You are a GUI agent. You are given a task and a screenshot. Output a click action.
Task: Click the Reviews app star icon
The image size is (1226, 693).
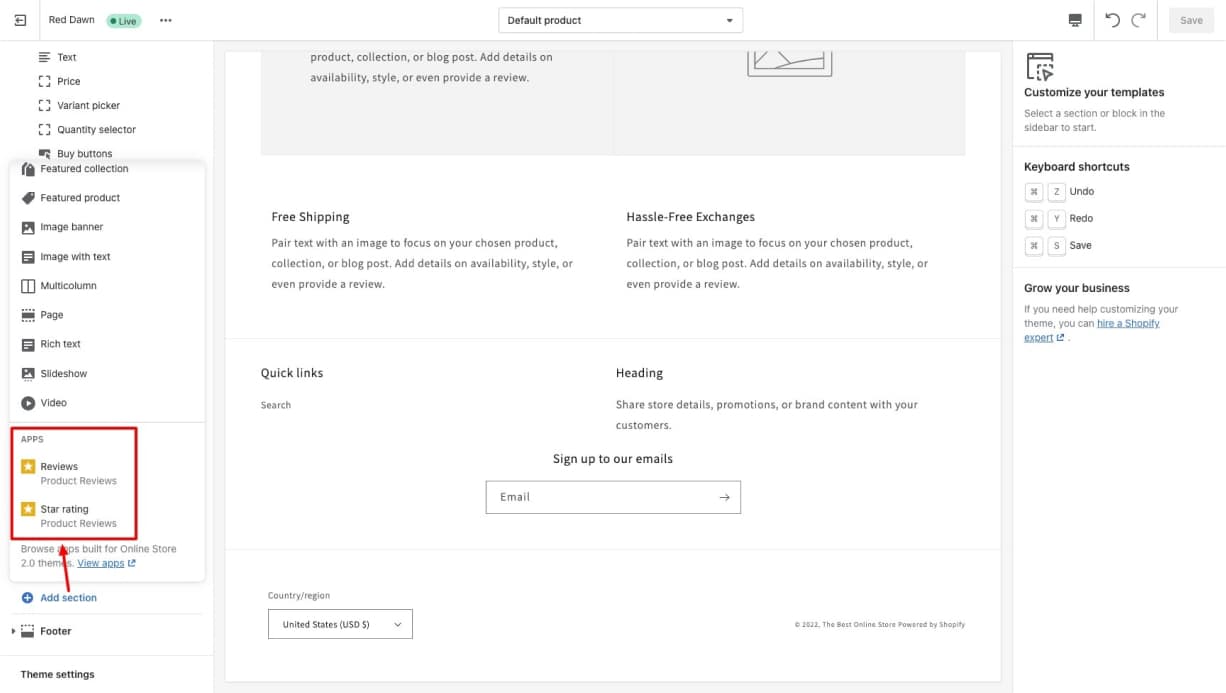pyautogui.click(x=28, y=466)
